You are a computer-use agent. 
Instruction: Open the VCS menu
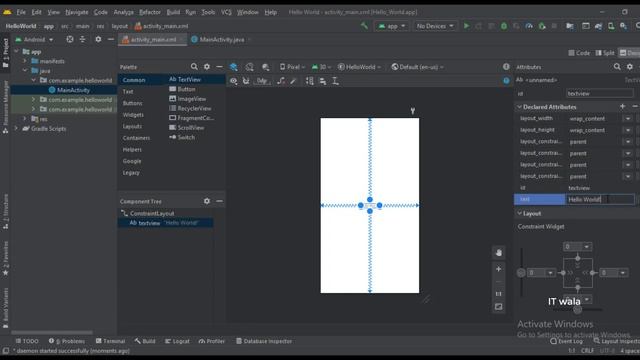click(226, 12)
